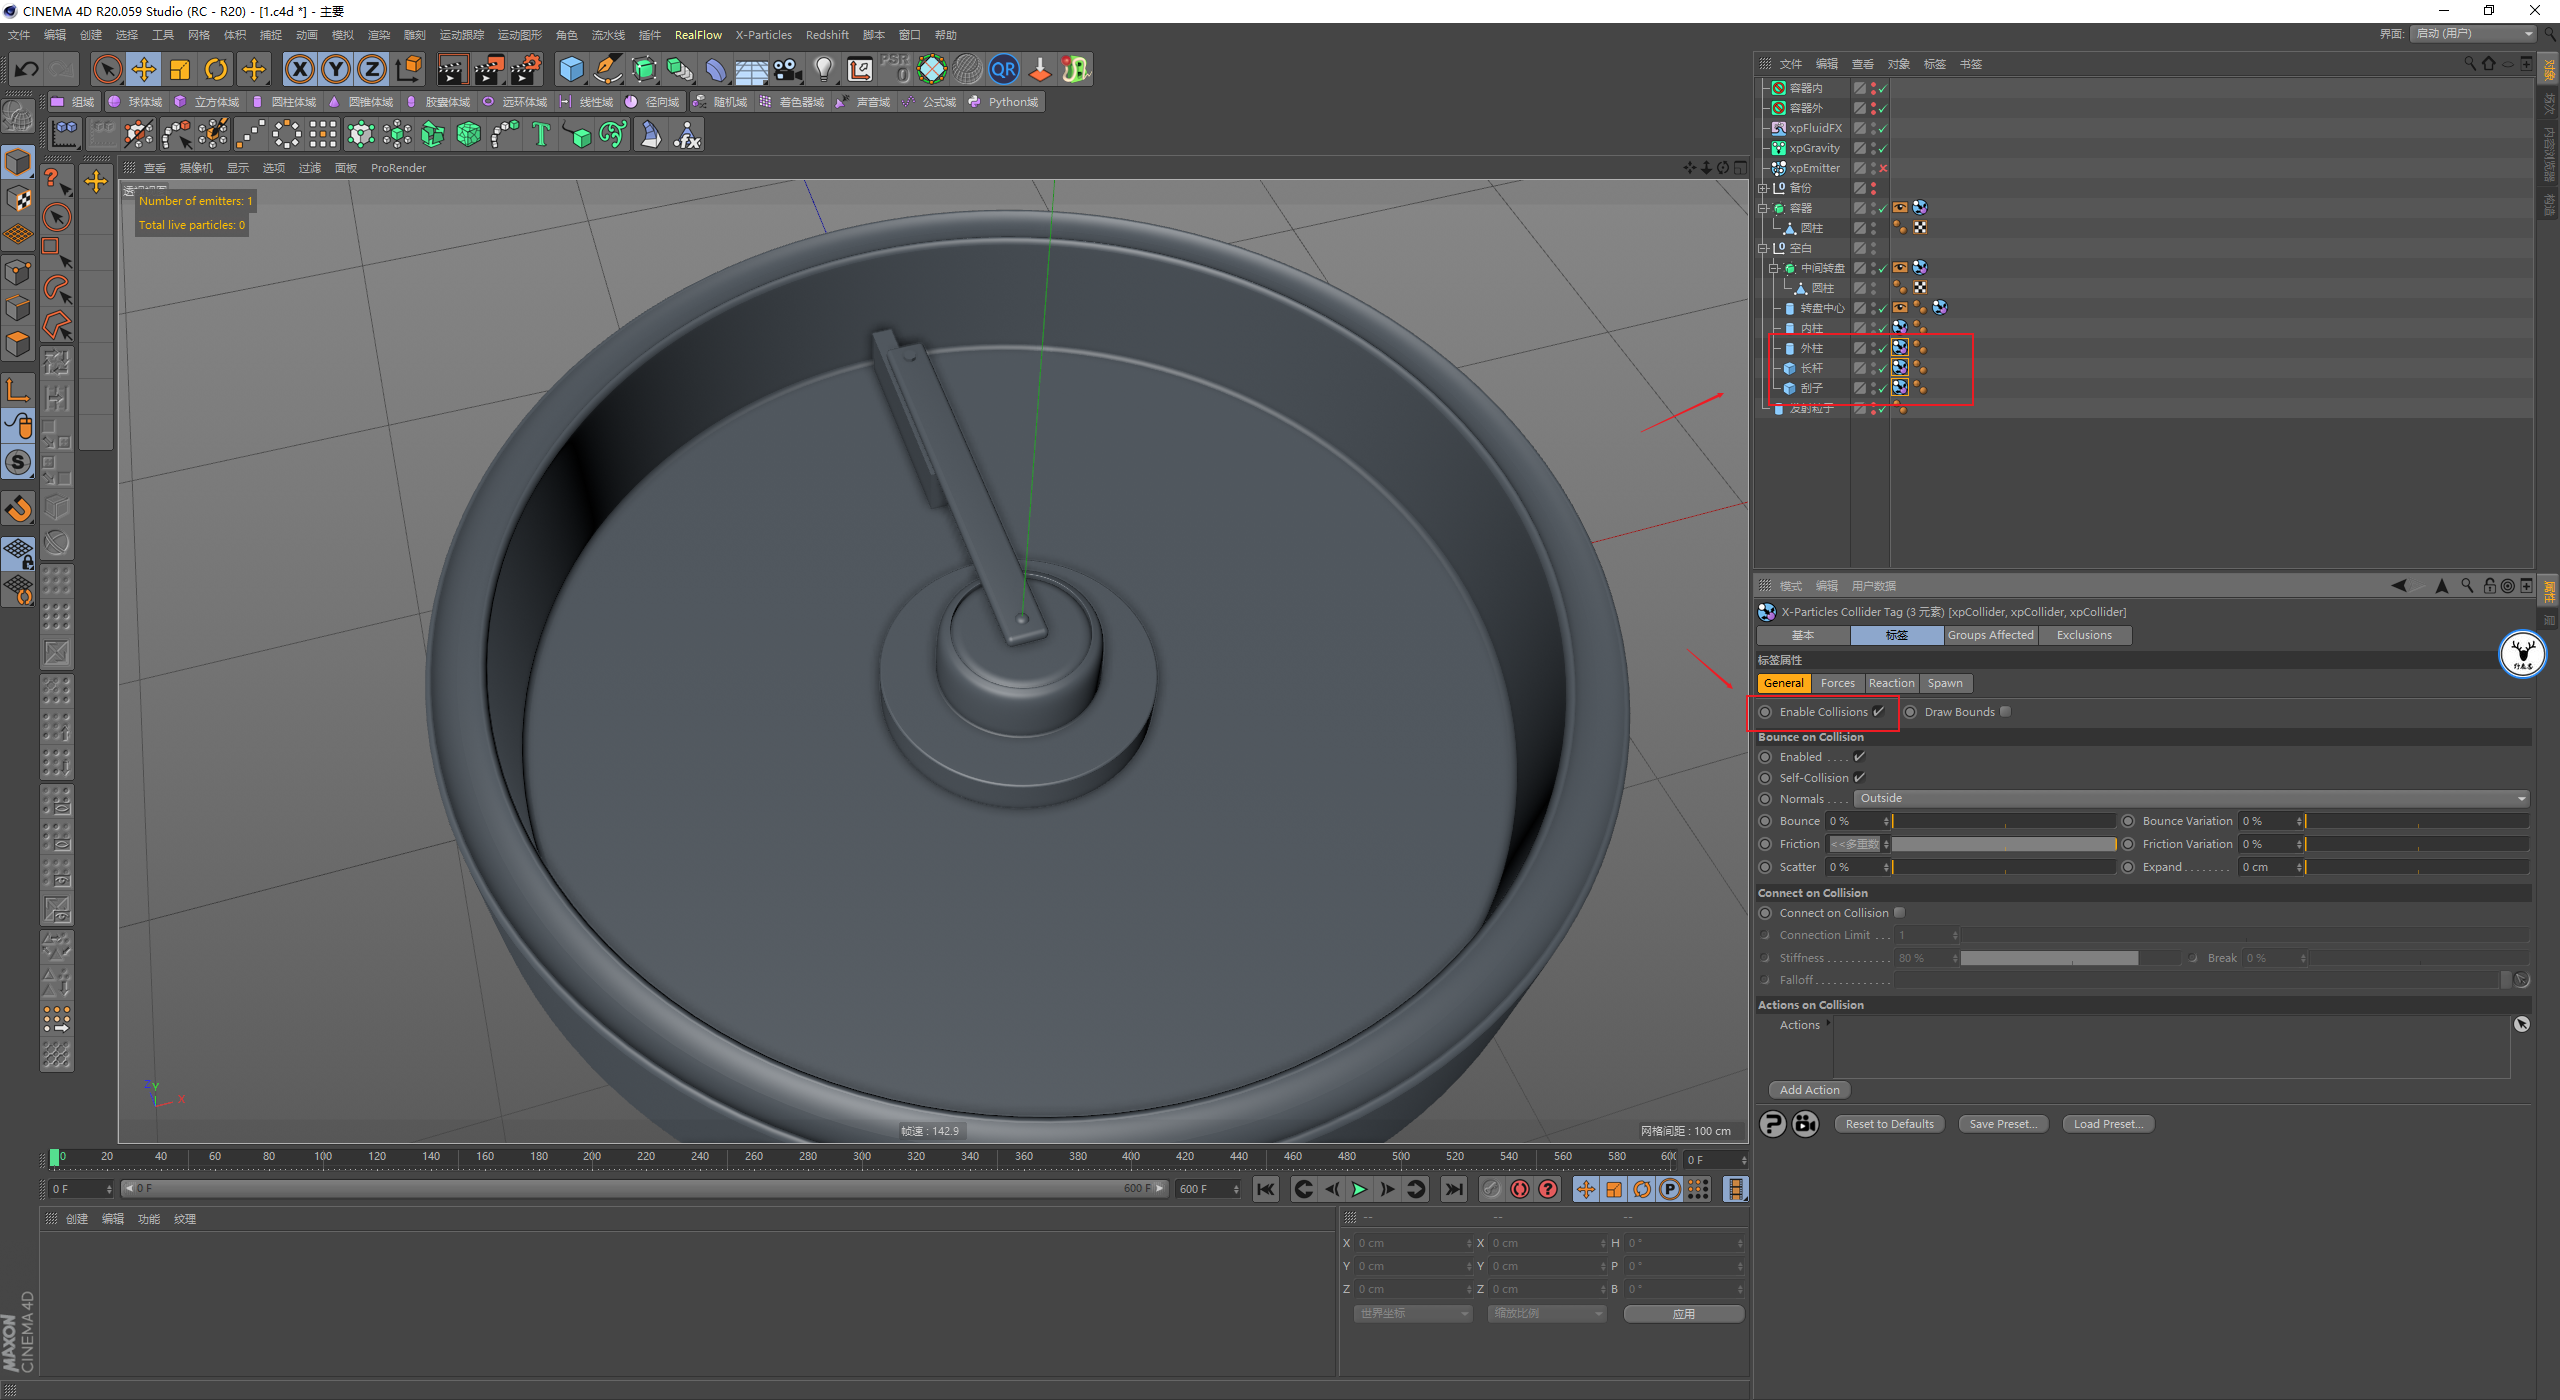The image size is (2560, 1400).
Task: Open the viewport ProRender menu
Action: click(x=398, y=168)
